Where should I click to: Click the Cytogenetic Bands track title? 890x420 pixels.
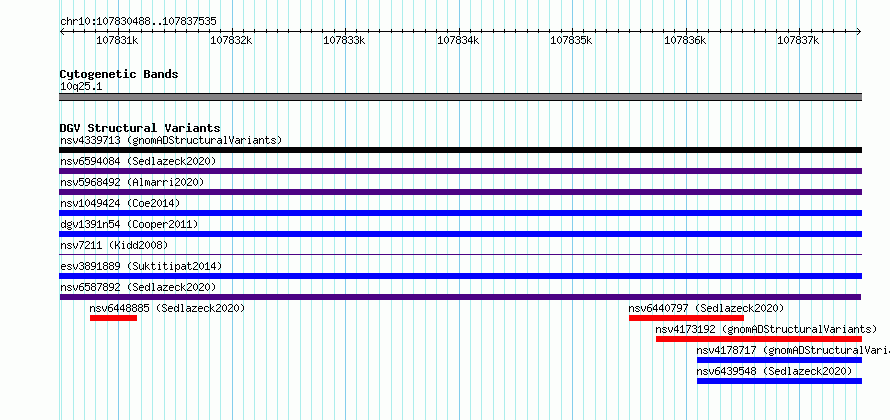point(119,74)
